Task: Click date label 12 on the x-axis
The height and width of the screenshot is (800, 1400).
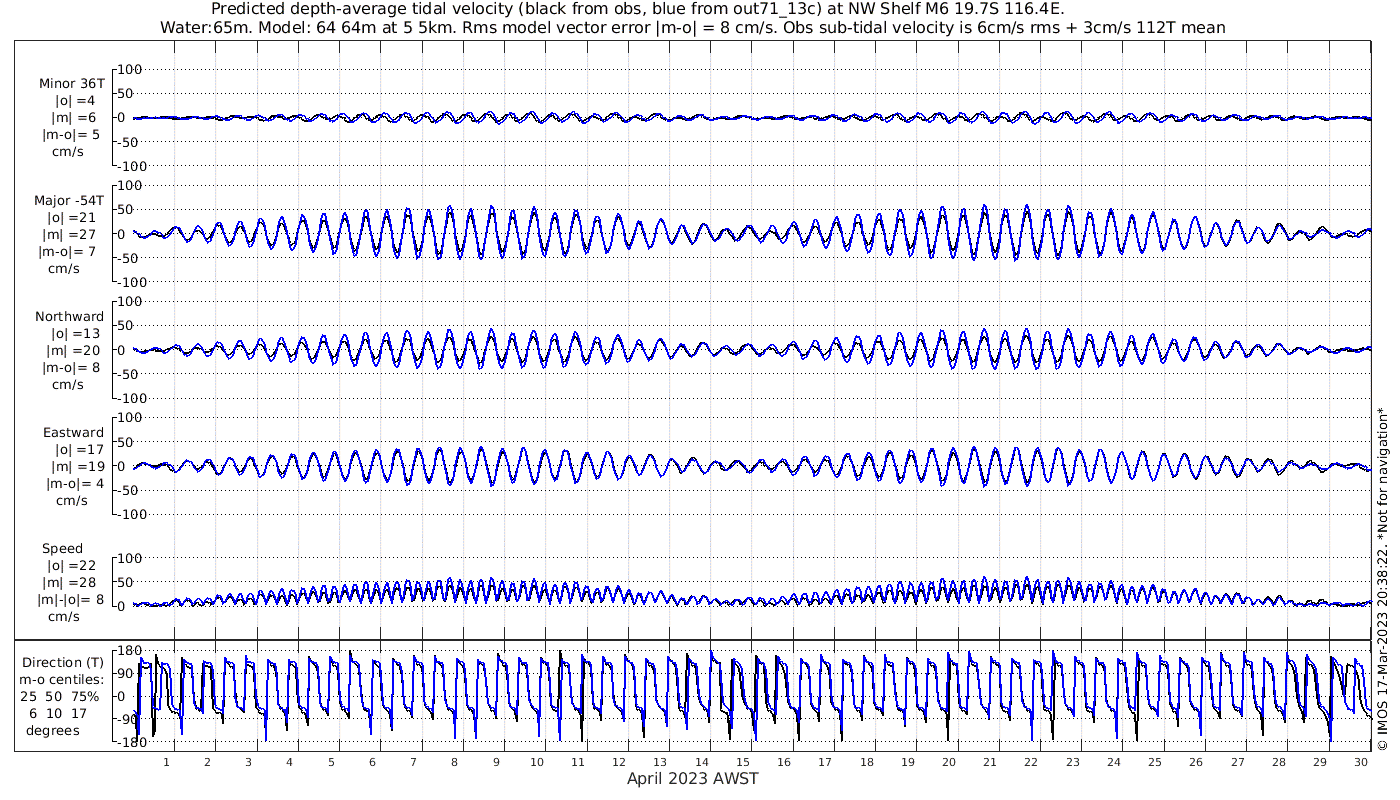Action: click(x=619, y=762)
